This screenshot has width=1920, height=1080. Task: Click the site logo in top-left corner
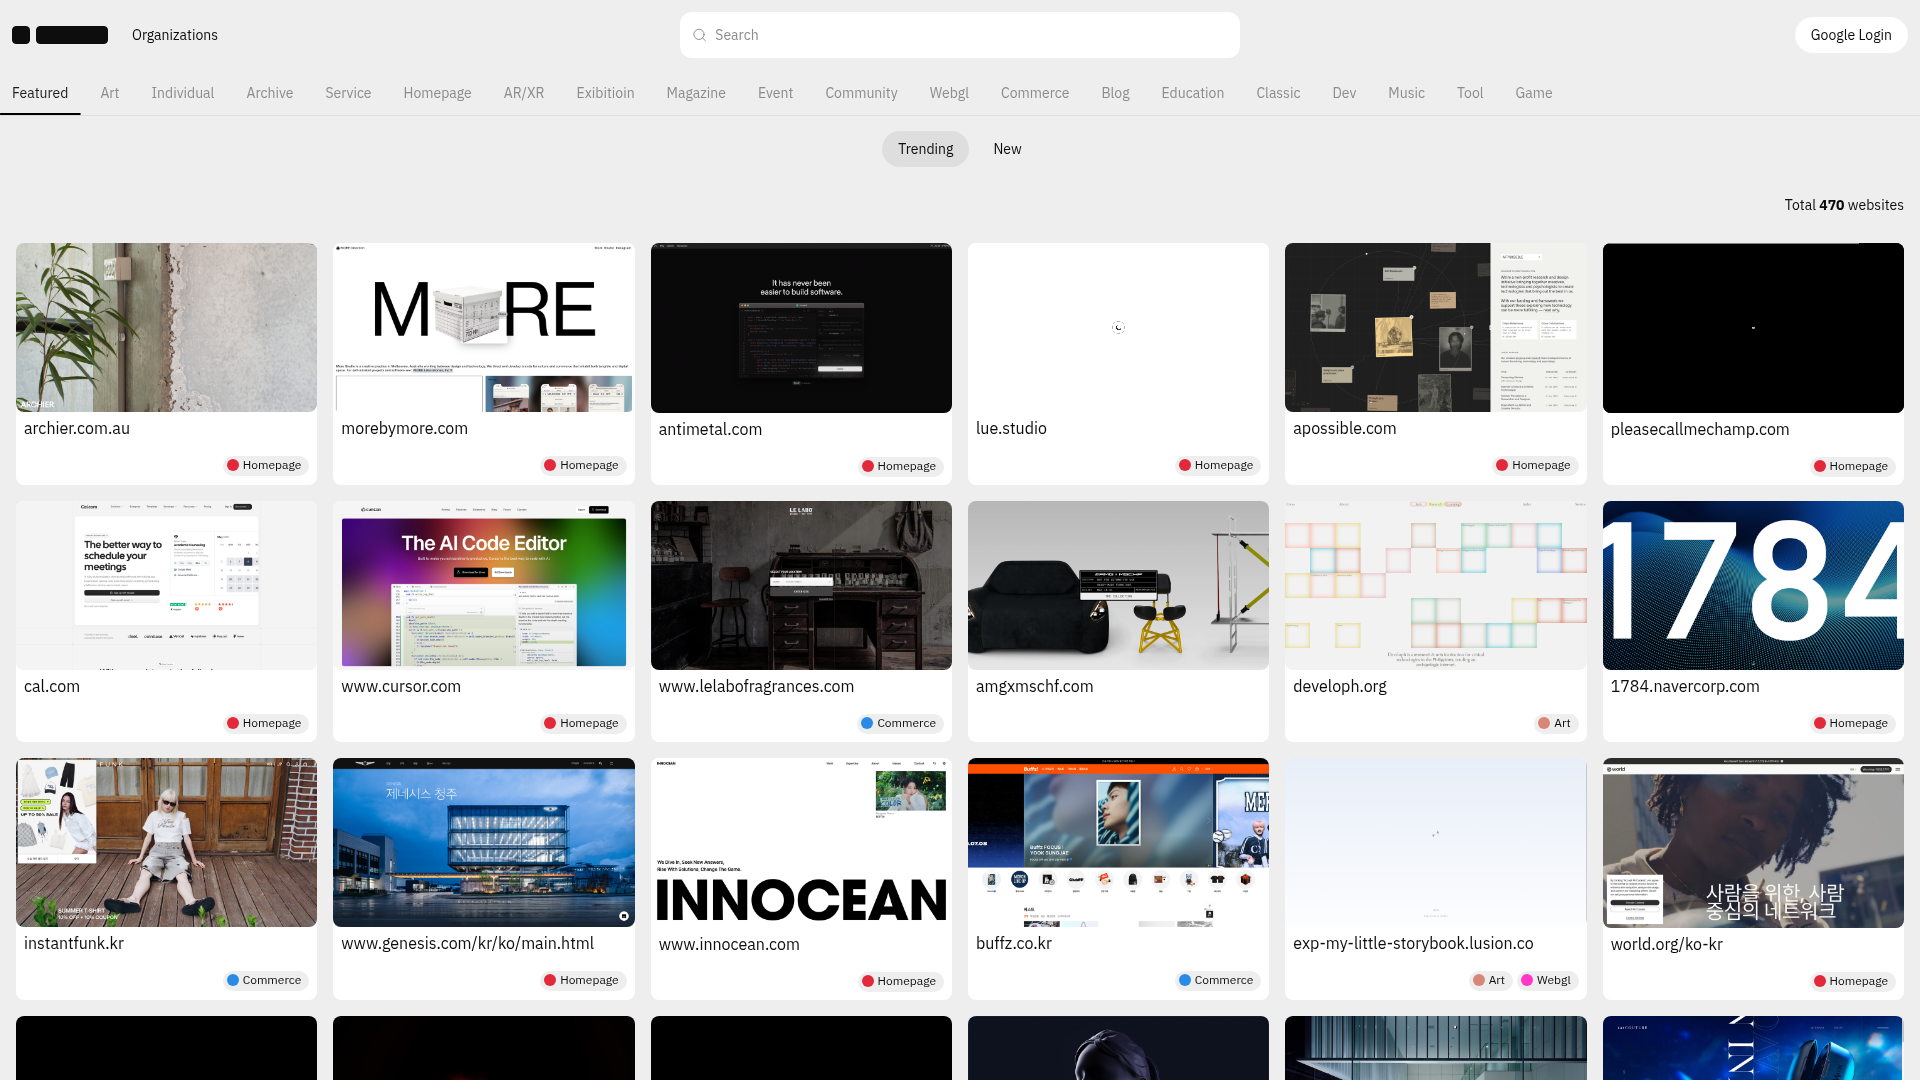[60, 35]
